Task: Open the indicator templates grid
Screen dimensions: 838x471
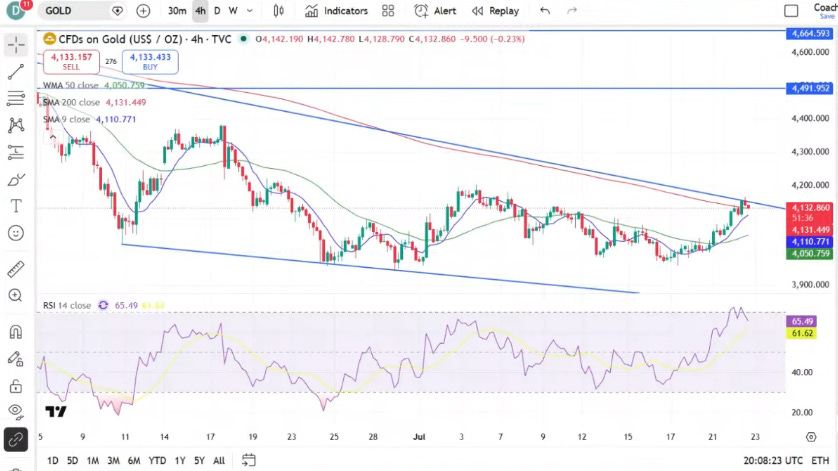Action: [x=388, y=11]
